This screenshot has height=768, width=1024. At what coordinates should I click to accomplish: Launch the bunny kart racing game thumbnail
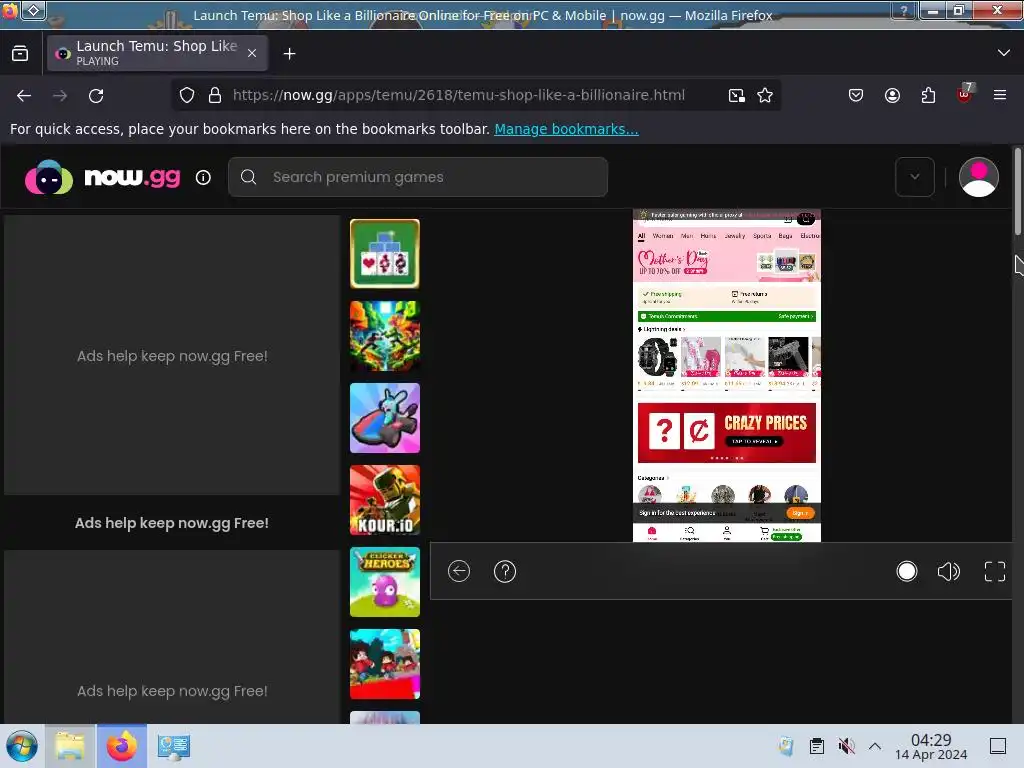[385, 418]
